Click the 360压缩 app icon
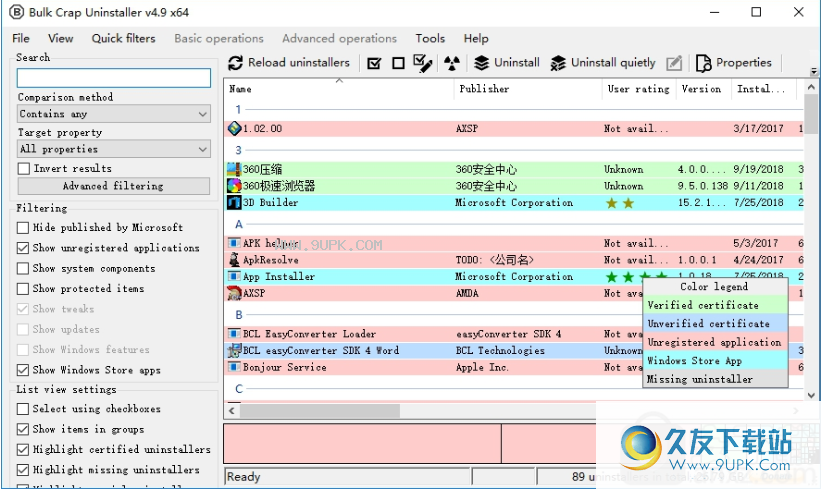 pos(234,169)
